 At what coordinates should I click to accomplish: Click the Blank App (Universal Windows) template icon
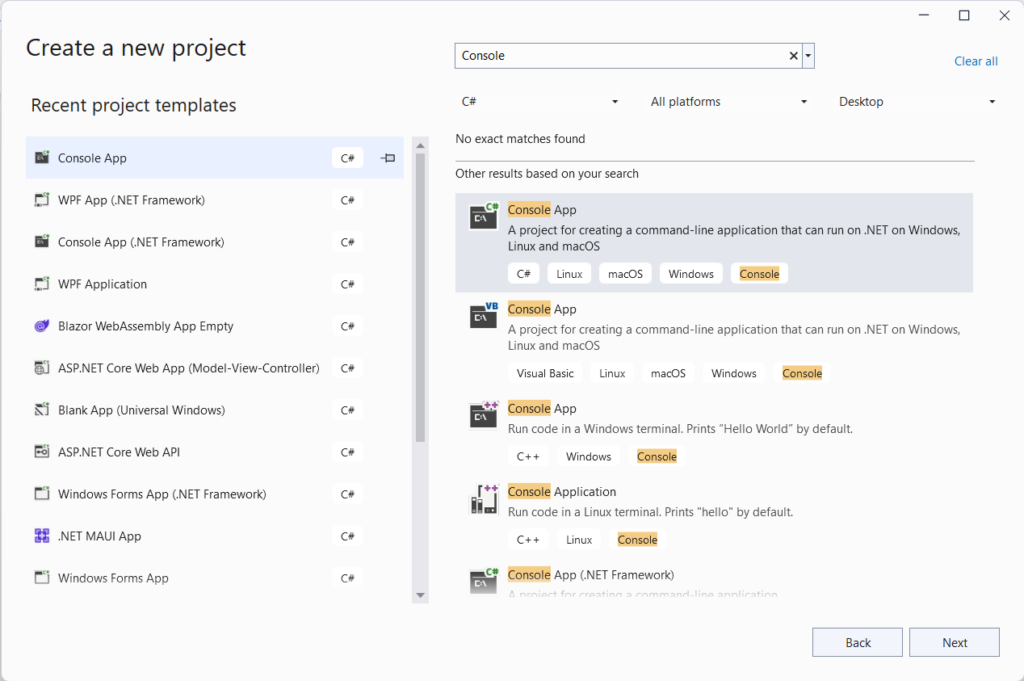point(41,410)
